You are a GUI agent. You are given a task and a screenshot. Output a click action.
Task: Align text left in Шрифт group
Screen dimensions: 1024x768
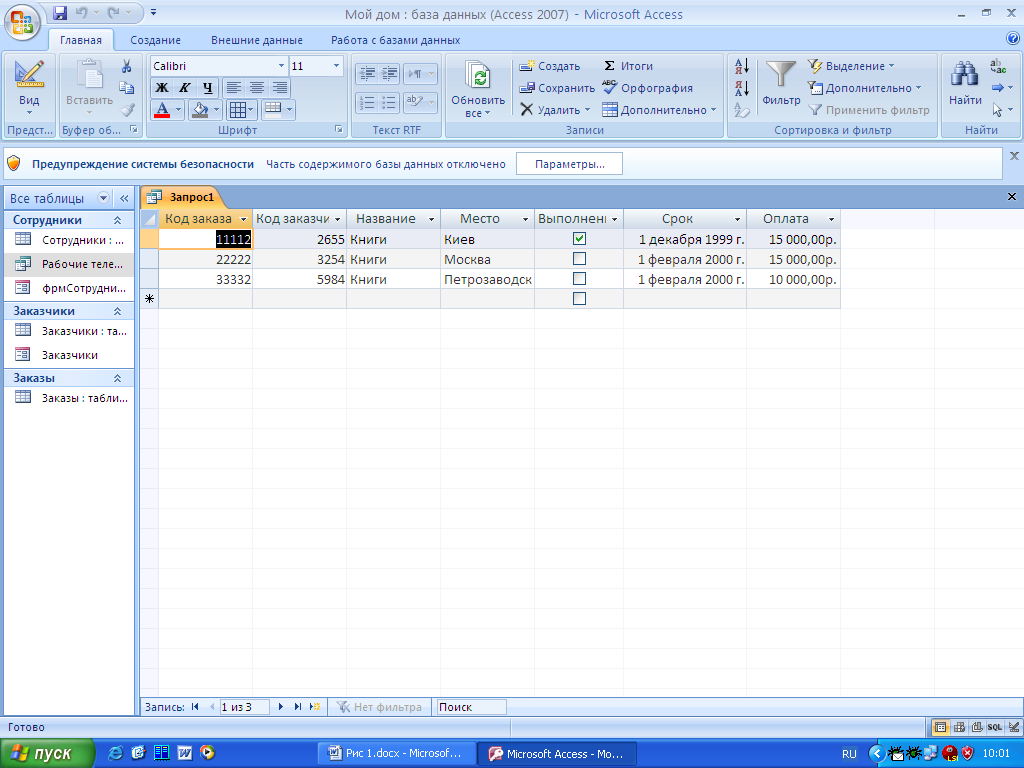pos(234,88)
